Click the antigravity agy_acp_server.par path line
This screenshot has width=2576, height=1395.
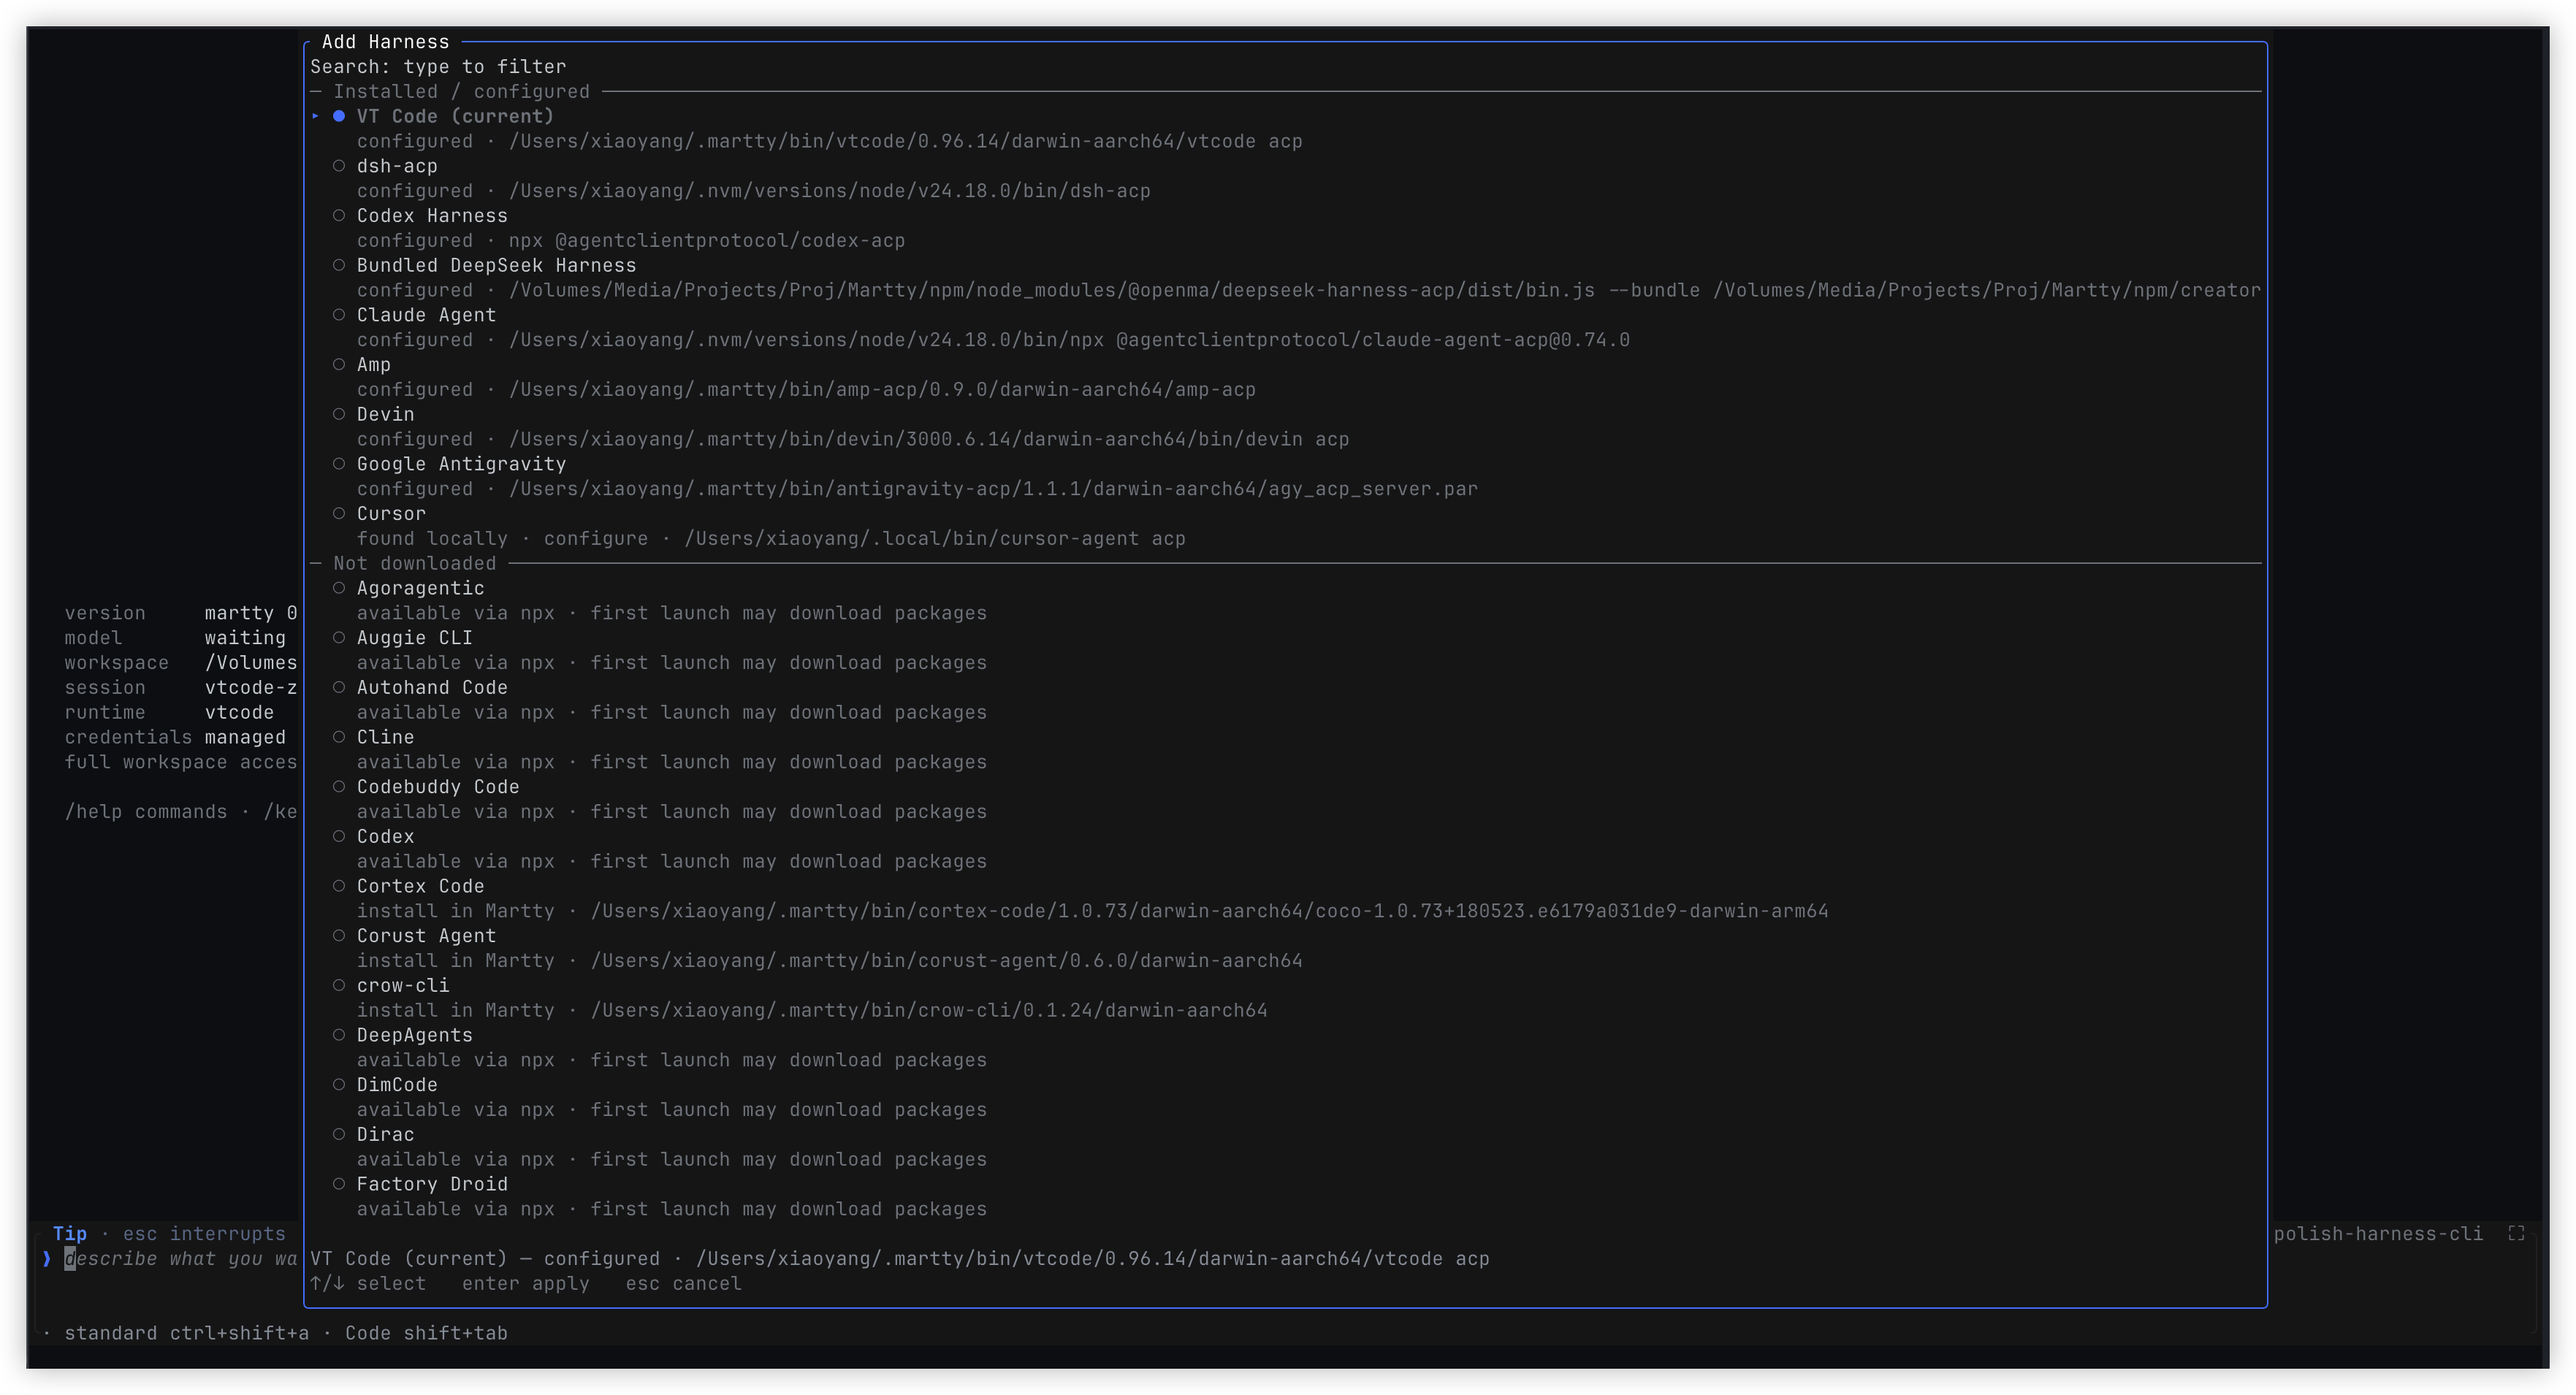(917, 489)
